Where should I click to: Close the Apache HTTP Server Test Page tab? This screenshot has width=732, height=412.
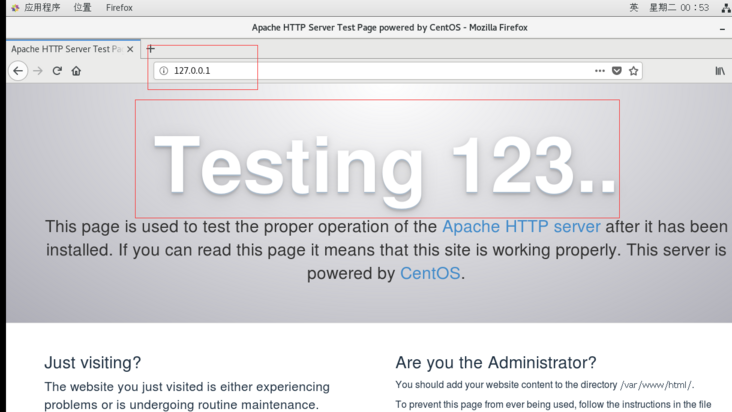tap(130, 49)
